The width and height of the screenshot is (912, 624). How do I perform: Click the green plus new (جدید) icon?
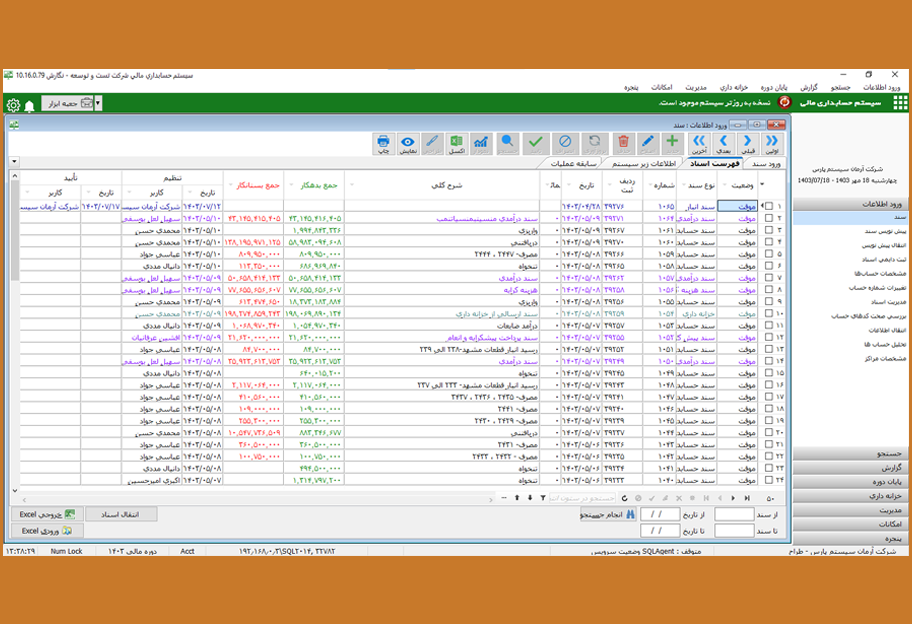pos(672,144)
